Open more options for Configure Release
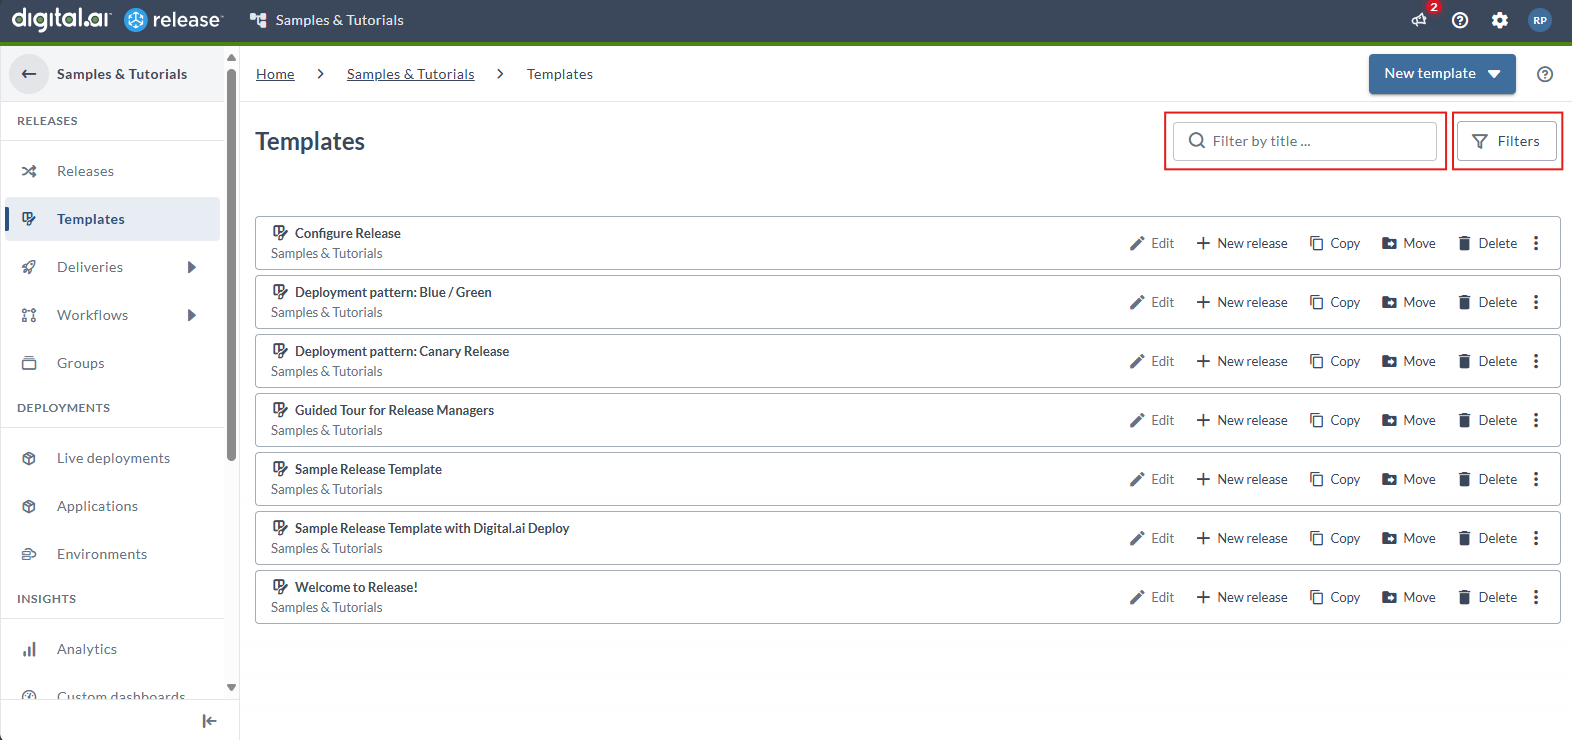 (x=1536, y=243)
